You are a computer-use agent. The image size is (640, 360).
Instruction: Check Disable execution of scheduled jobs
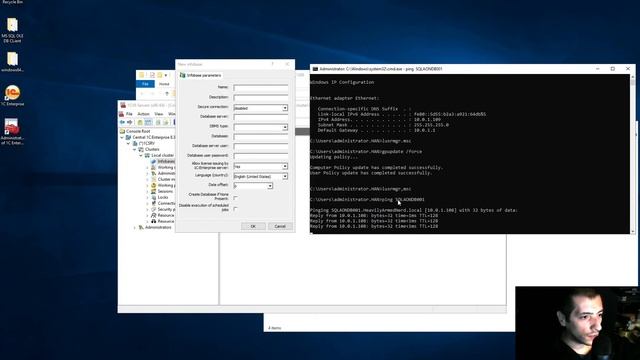tap(236, 209)
